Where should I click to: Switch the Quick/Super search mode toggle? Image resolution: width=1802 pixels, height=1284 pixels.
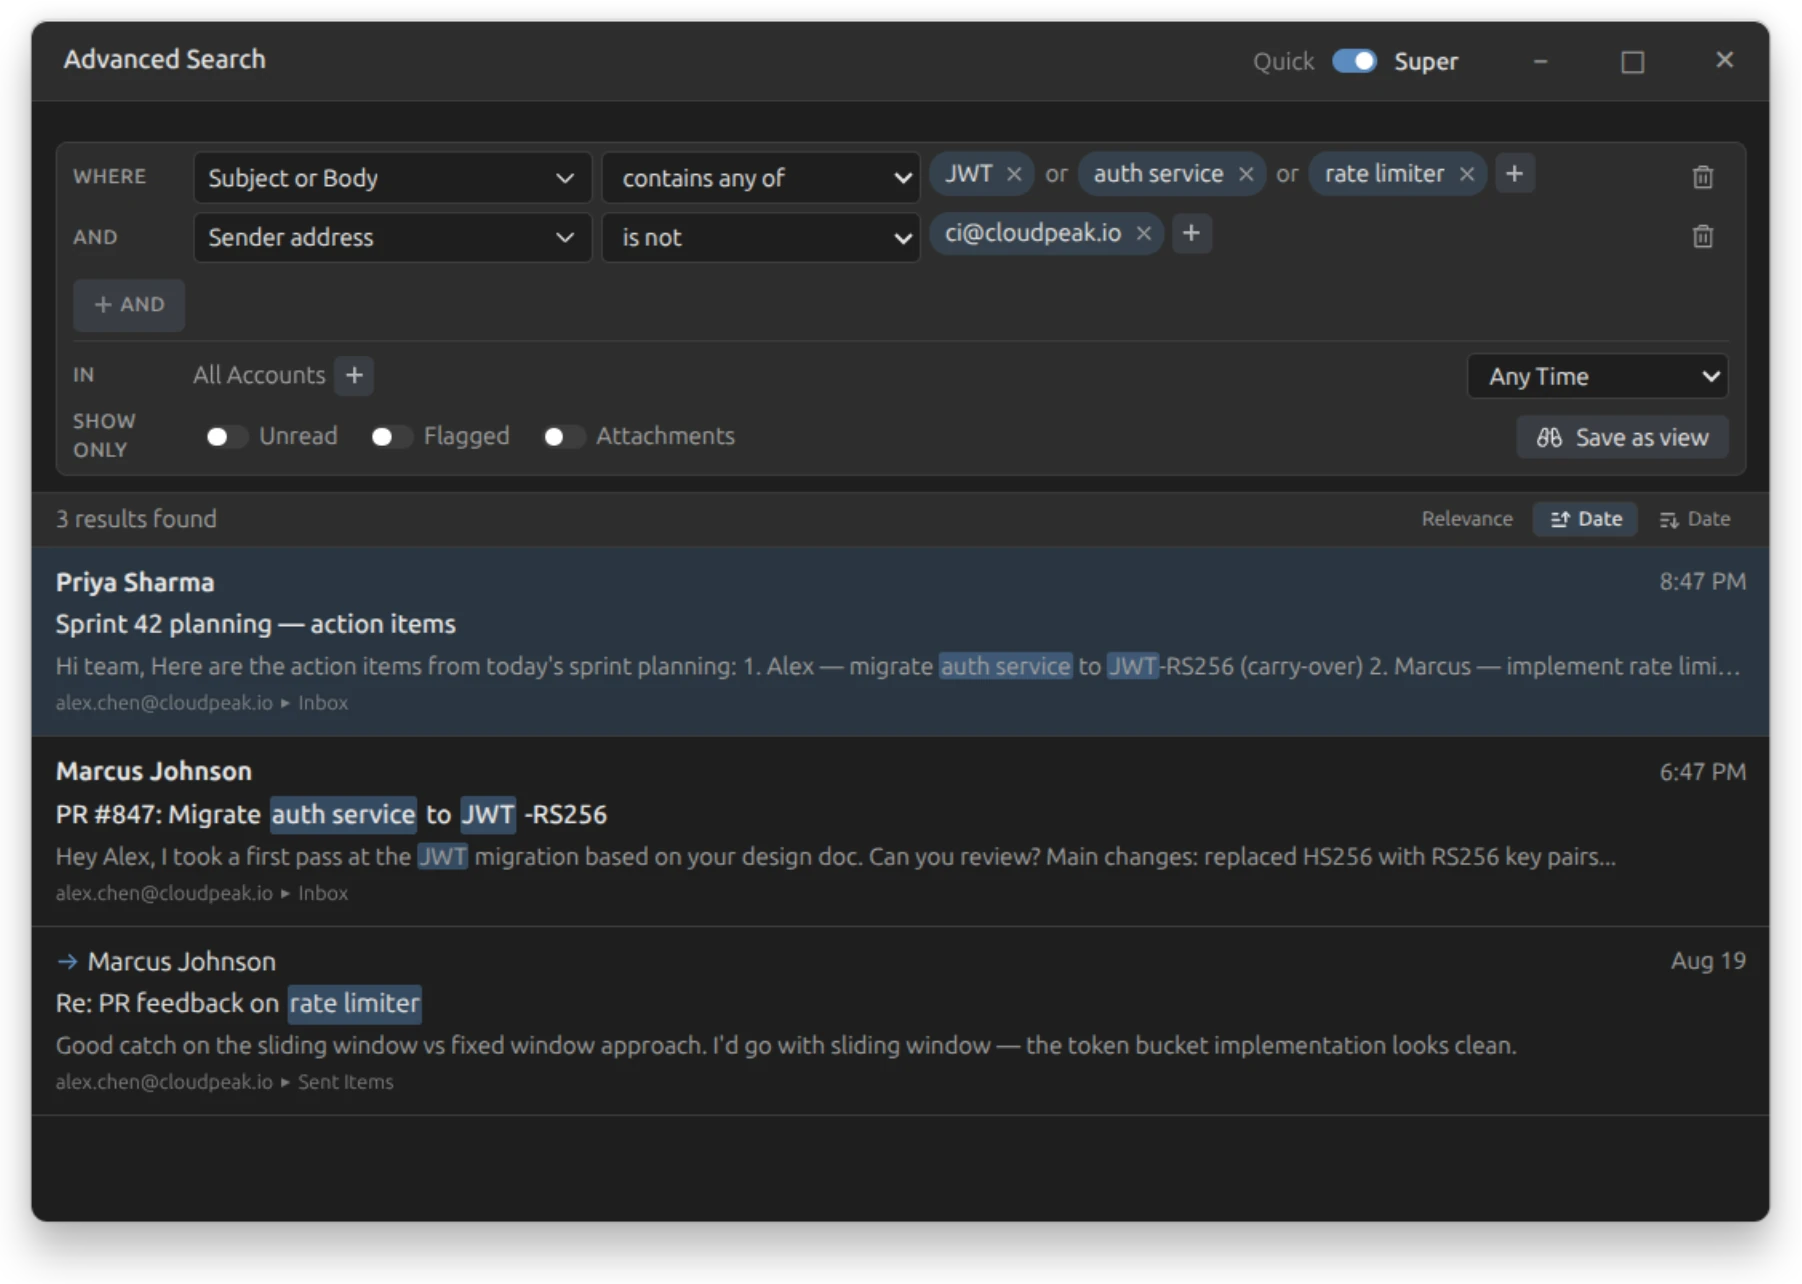(1354, 61)
